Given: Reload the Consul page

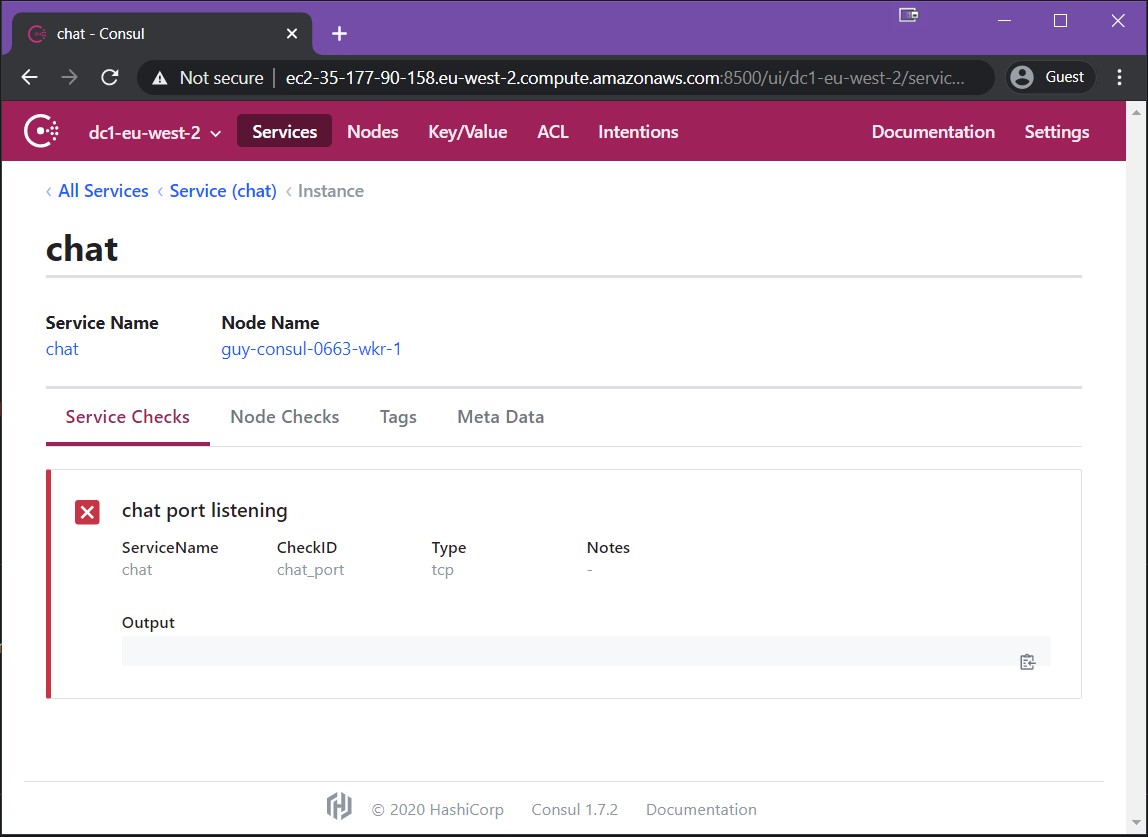Looking at the screenshot, I should click(x=110, y=77).
